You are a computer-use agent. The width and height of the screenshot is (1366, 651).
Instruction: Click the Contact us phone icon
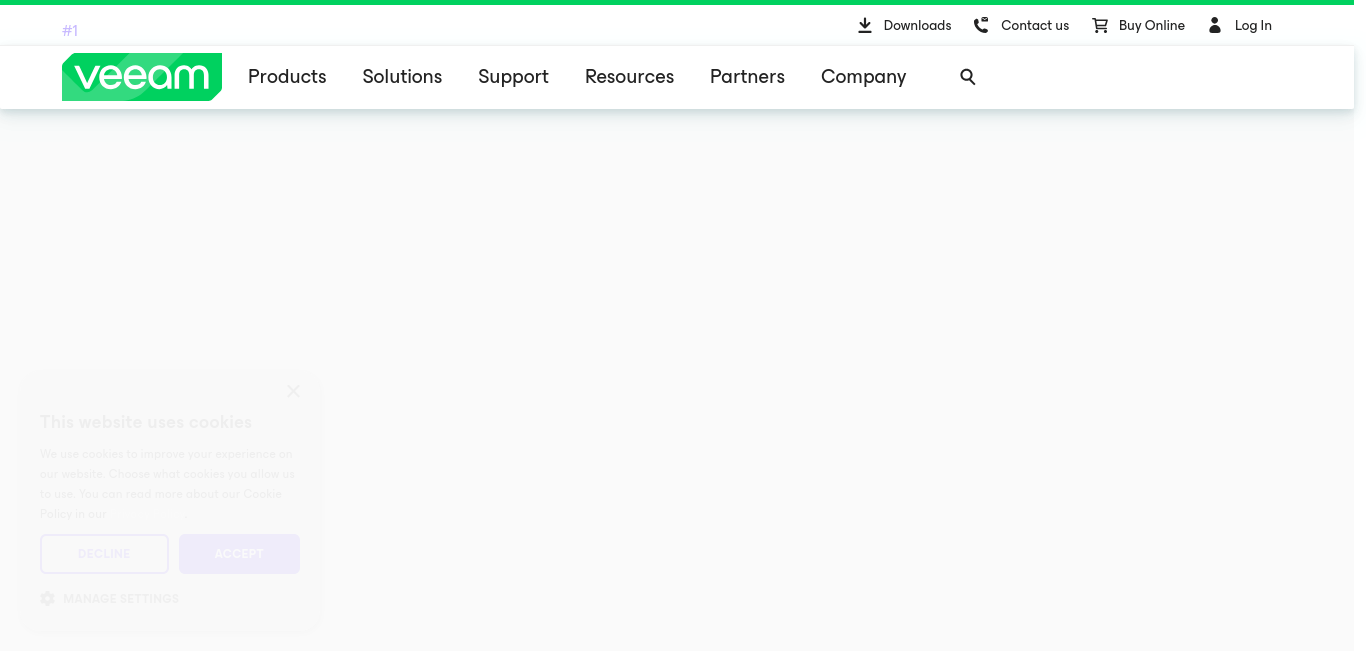981,25
